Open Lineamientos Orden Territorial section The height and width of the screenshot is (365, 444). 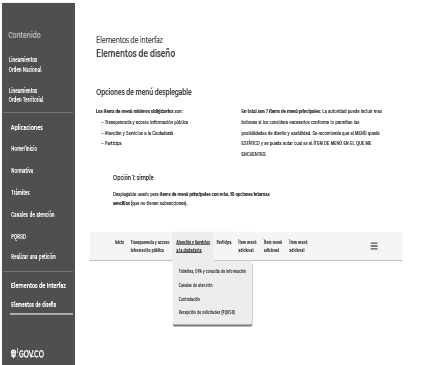click(26, 95)
